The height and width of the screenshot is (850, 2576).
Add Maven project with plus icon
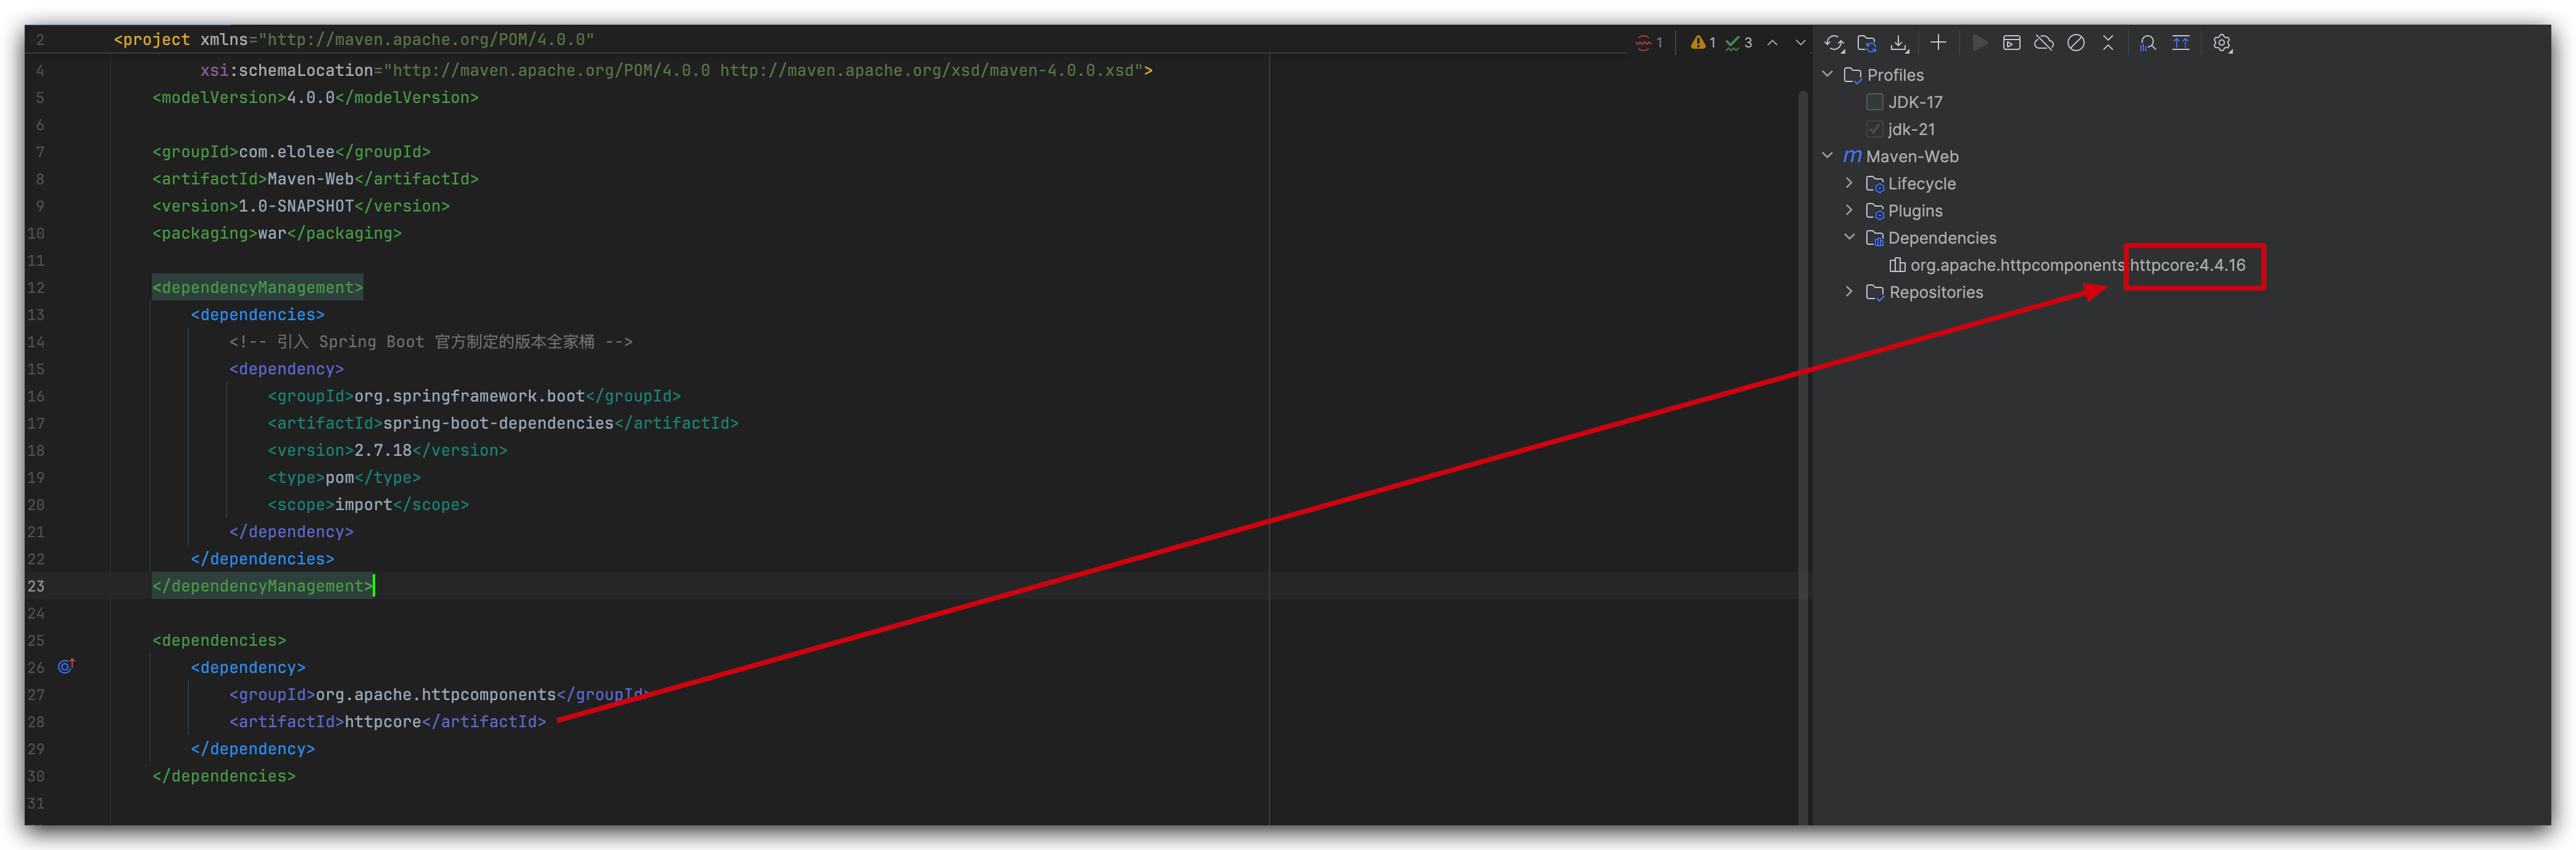1938,42
